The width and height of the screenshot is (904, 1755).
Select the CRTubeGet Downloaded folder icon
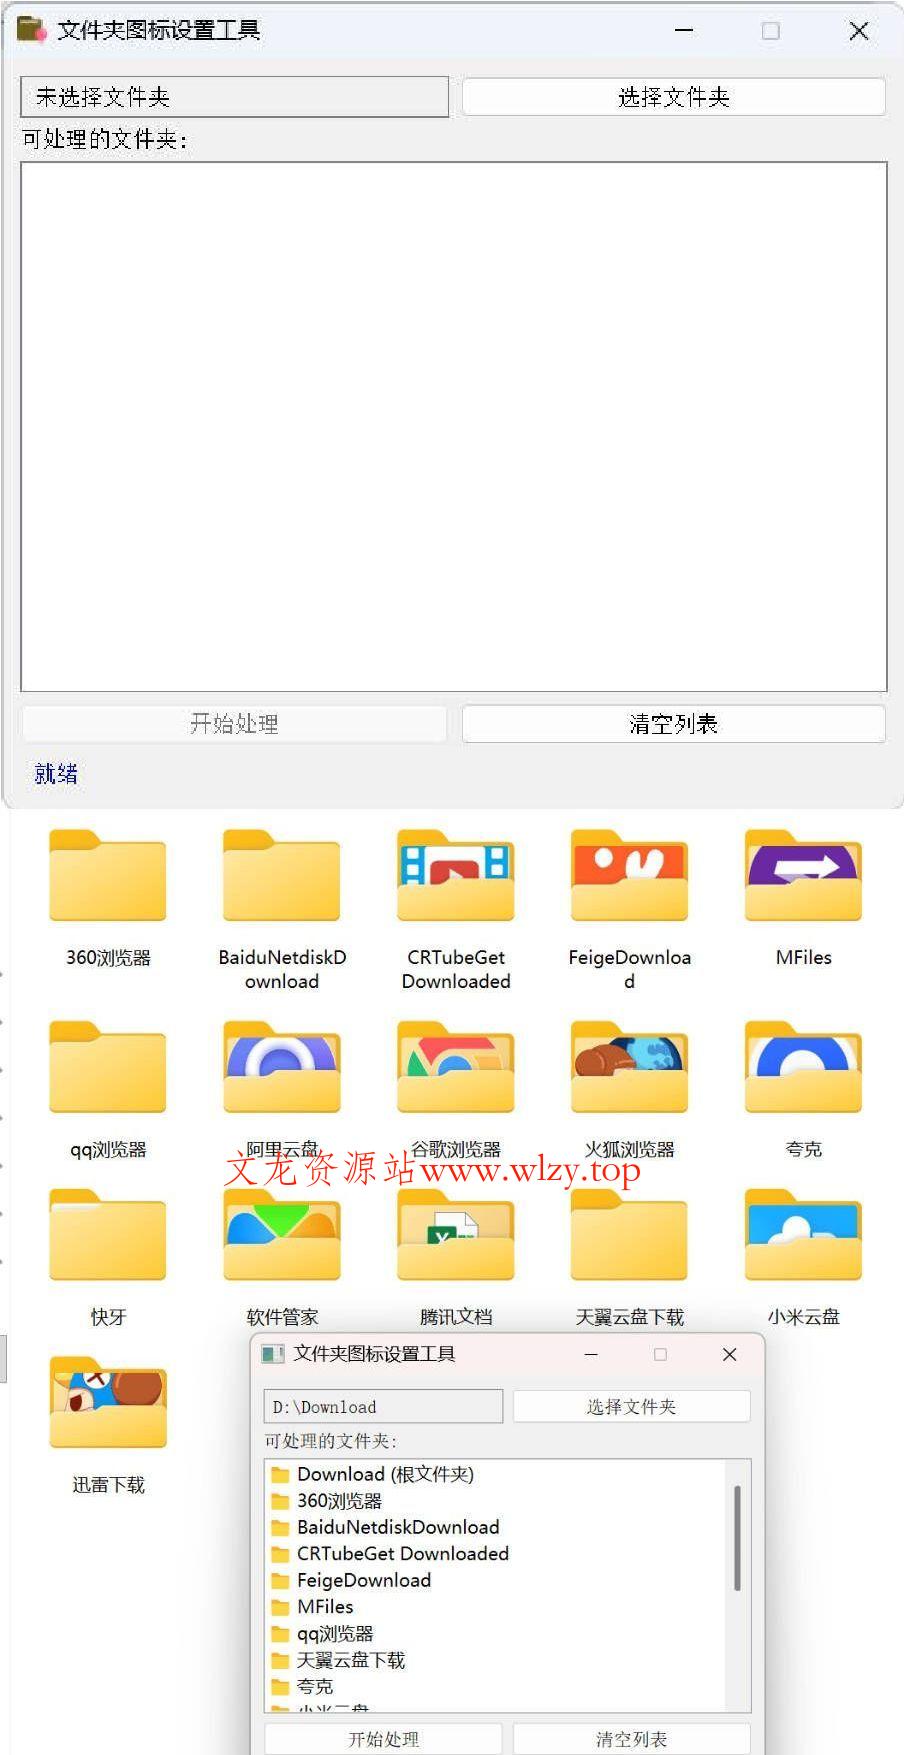[x=456, y=876]
